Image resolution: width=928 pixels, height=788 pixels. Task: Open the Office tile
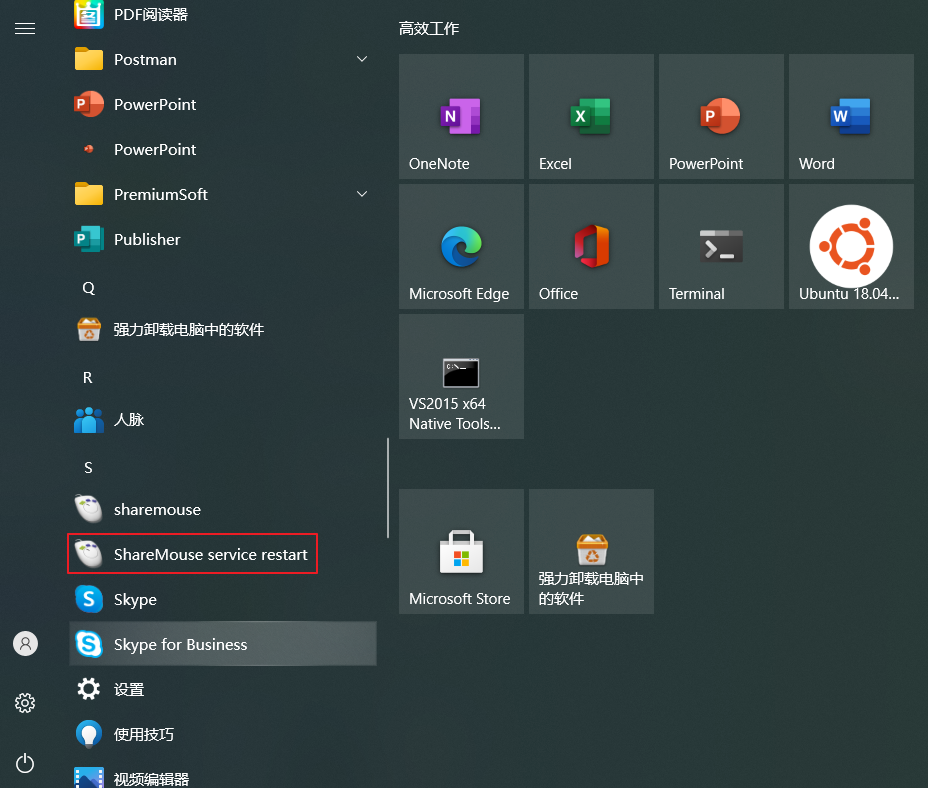pos(591,246)
